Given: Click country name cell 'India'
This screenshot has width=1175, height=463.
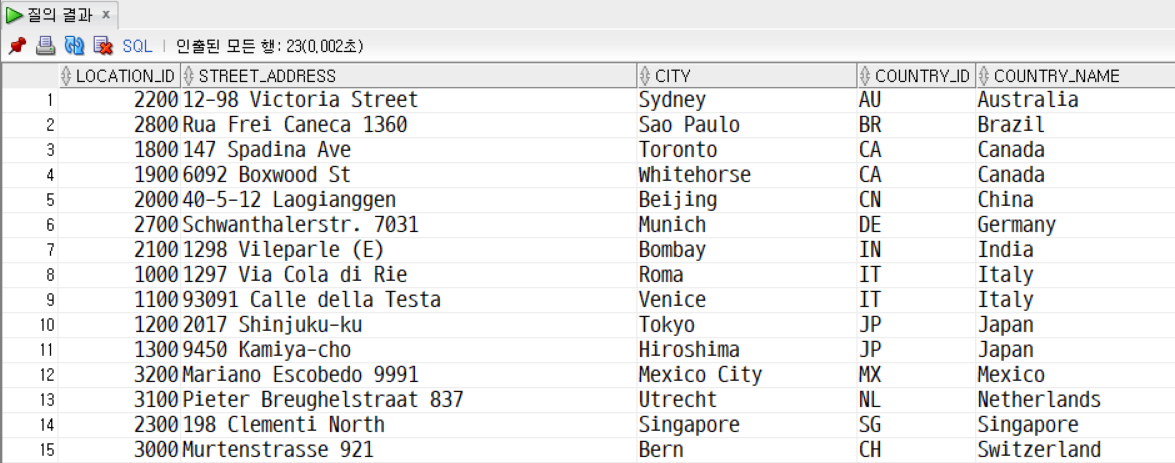Looking at the screenshot, I should [1075, 249].
